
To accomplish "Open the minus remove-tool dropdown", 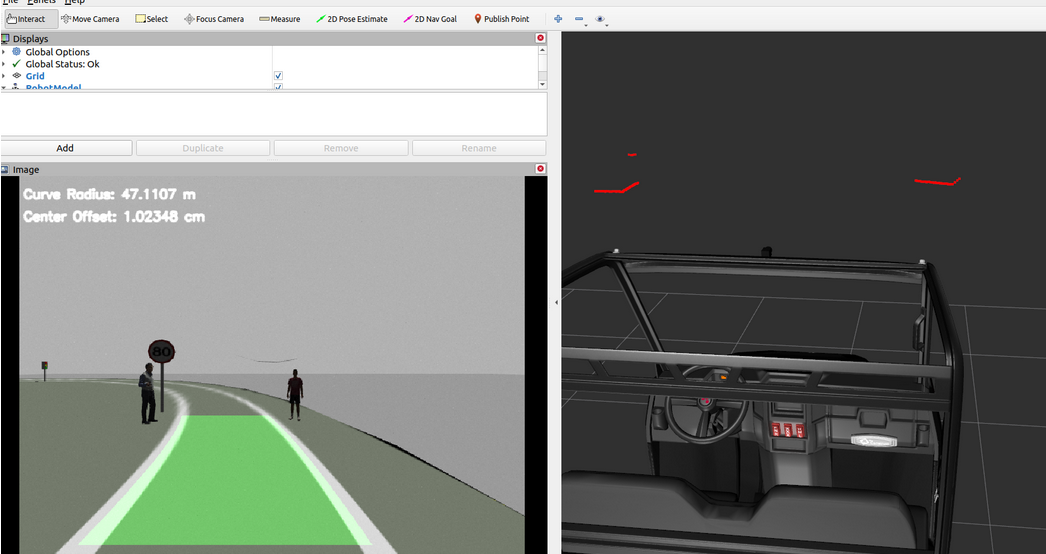I will point(580,19).
